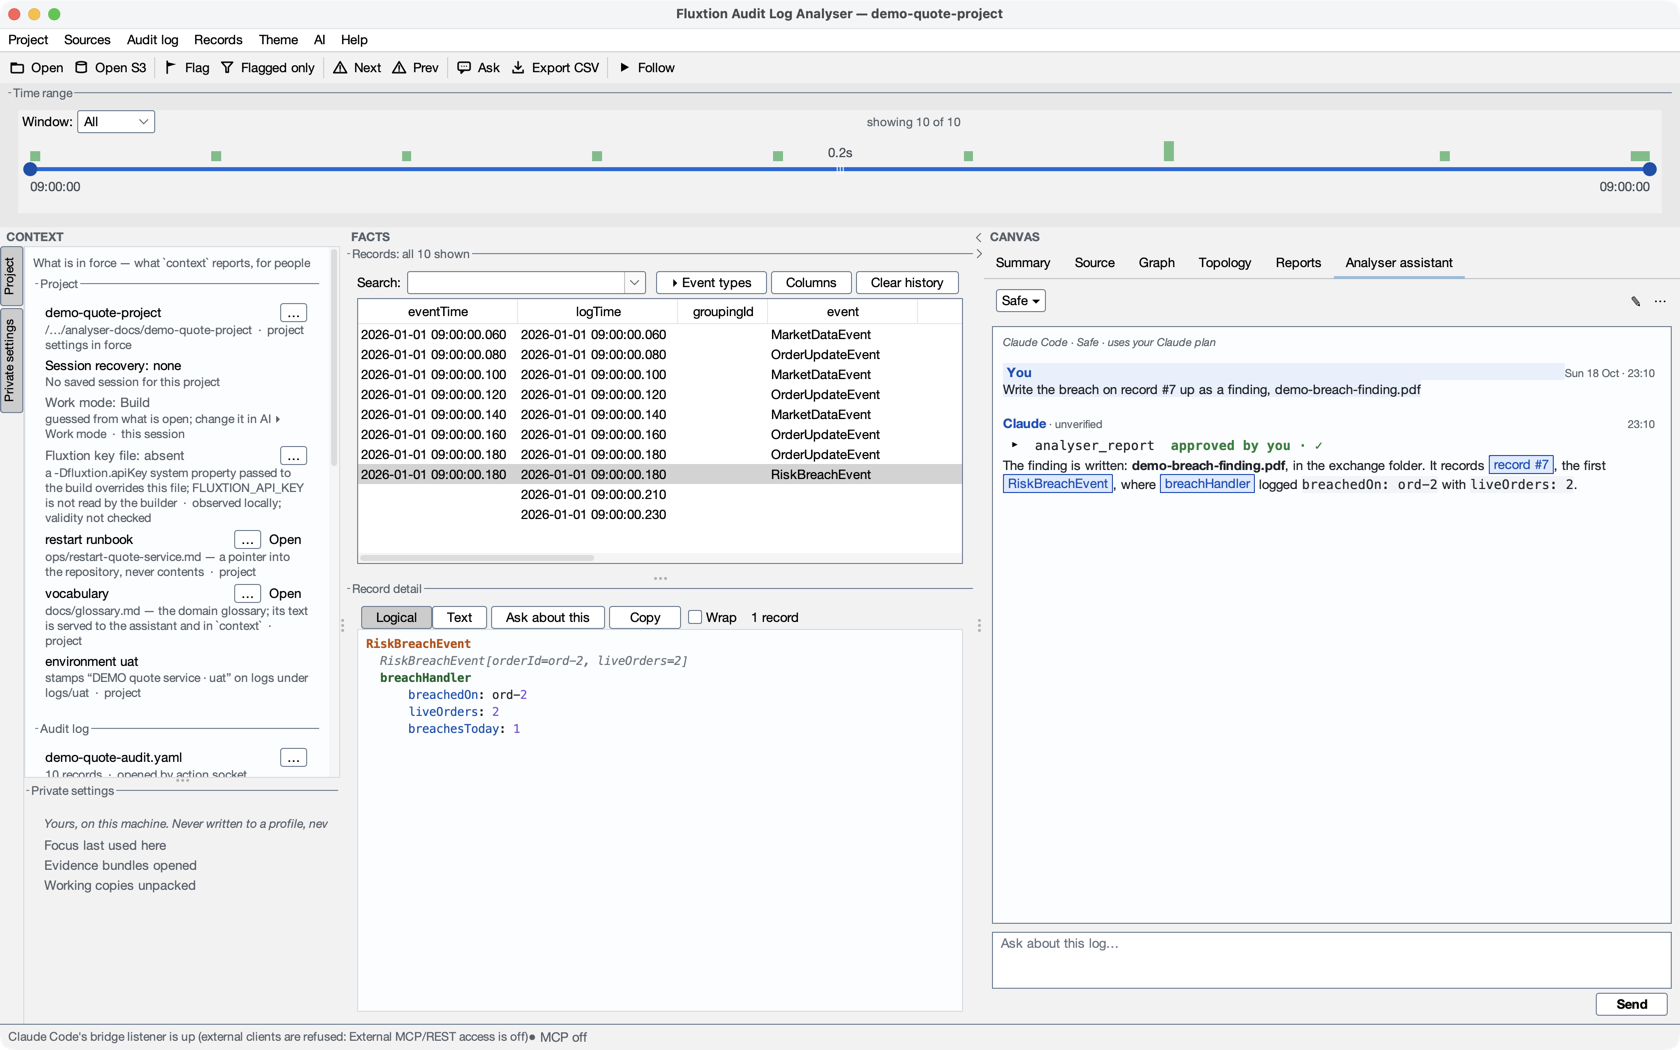The height and width of the screenshot is (1050, 1680).
Task: Switch to the Topology tab
Action: (x=1224, y=263)
